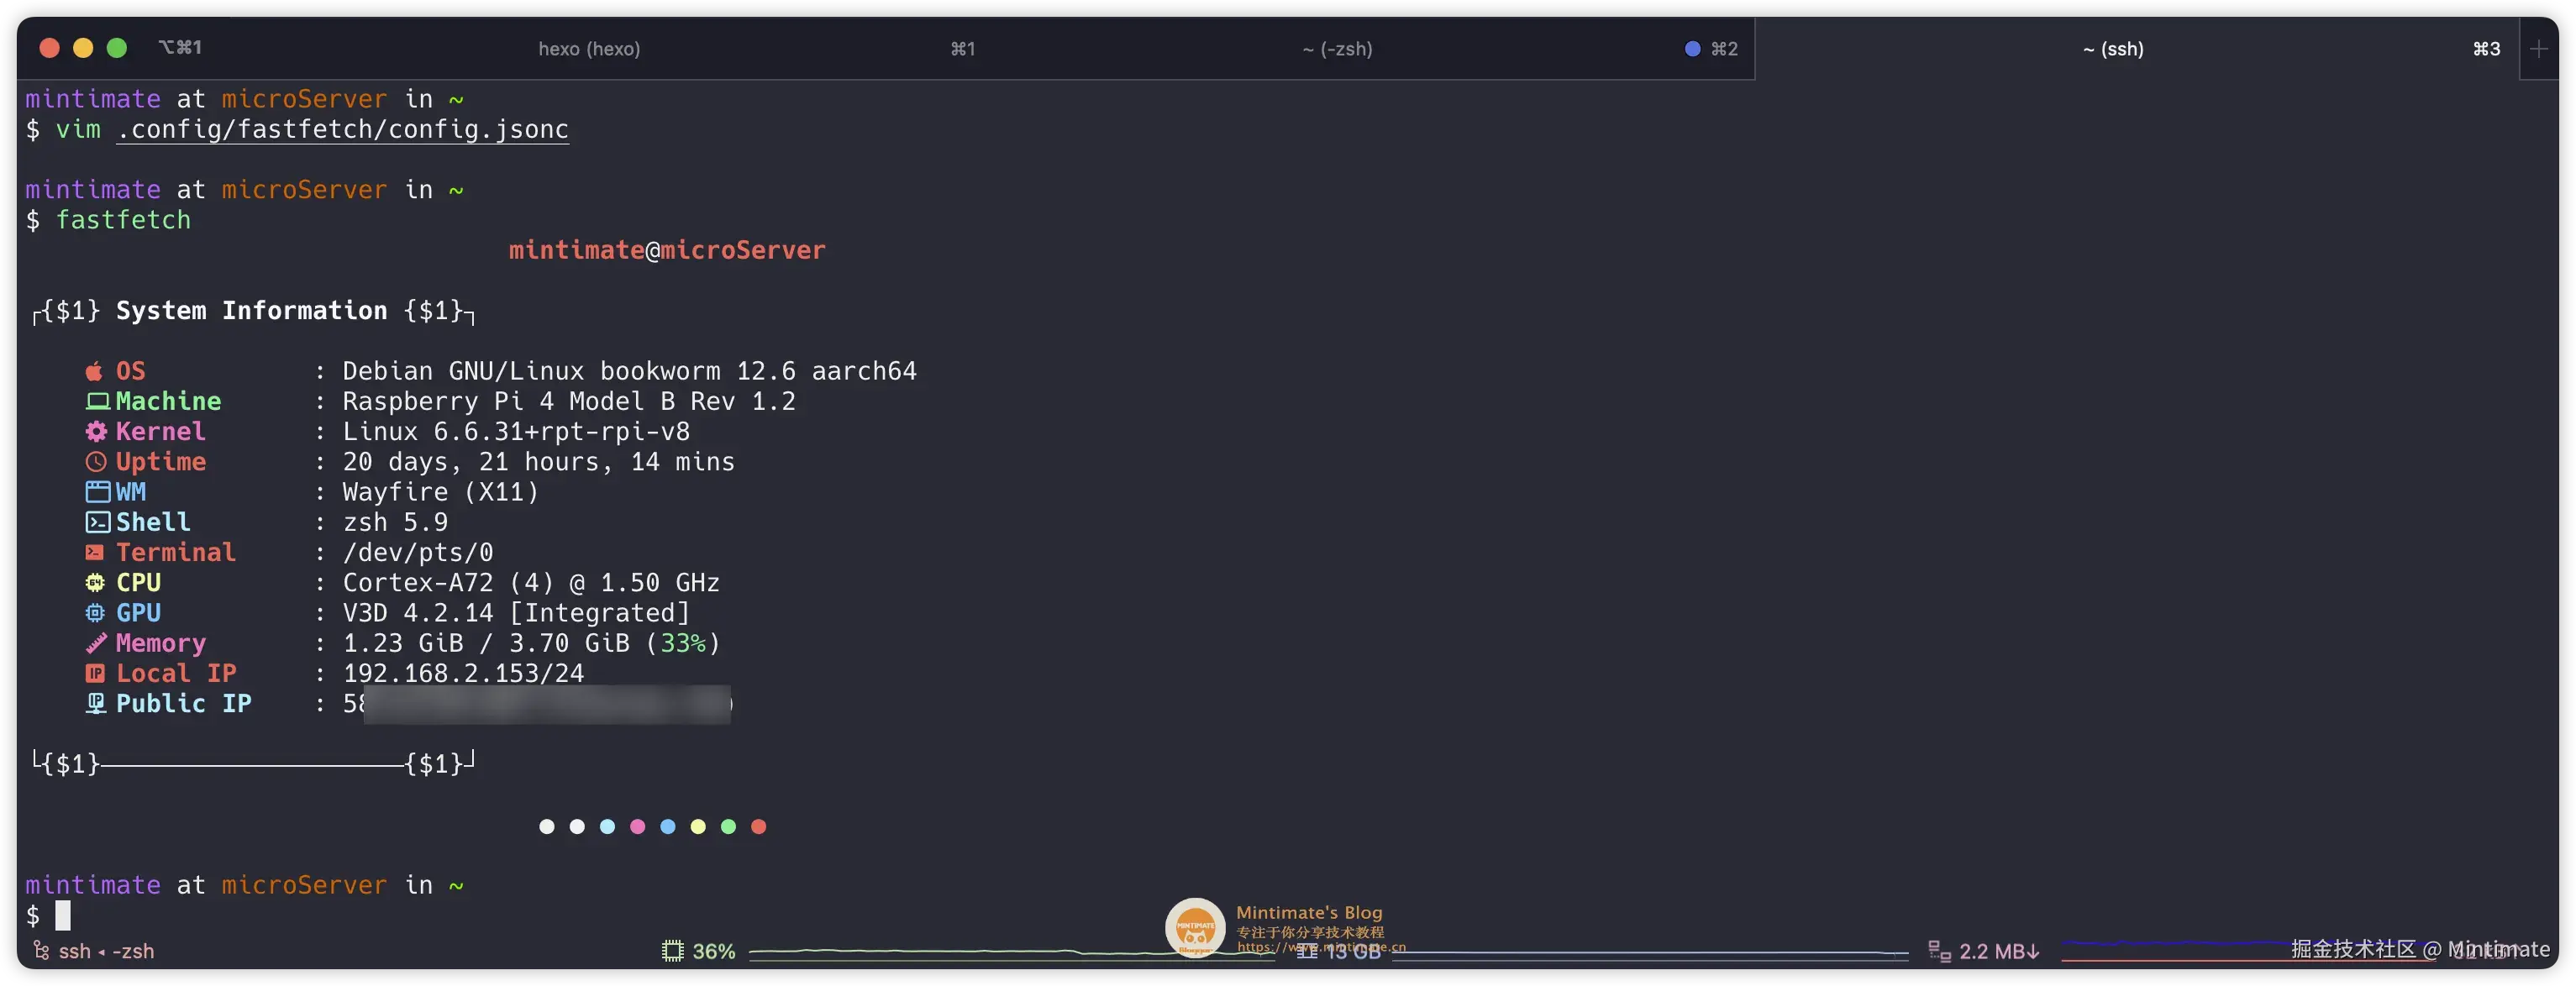Click the terminal cursor at the prompt
The image size is (2576, 986).
pos(63,915)
